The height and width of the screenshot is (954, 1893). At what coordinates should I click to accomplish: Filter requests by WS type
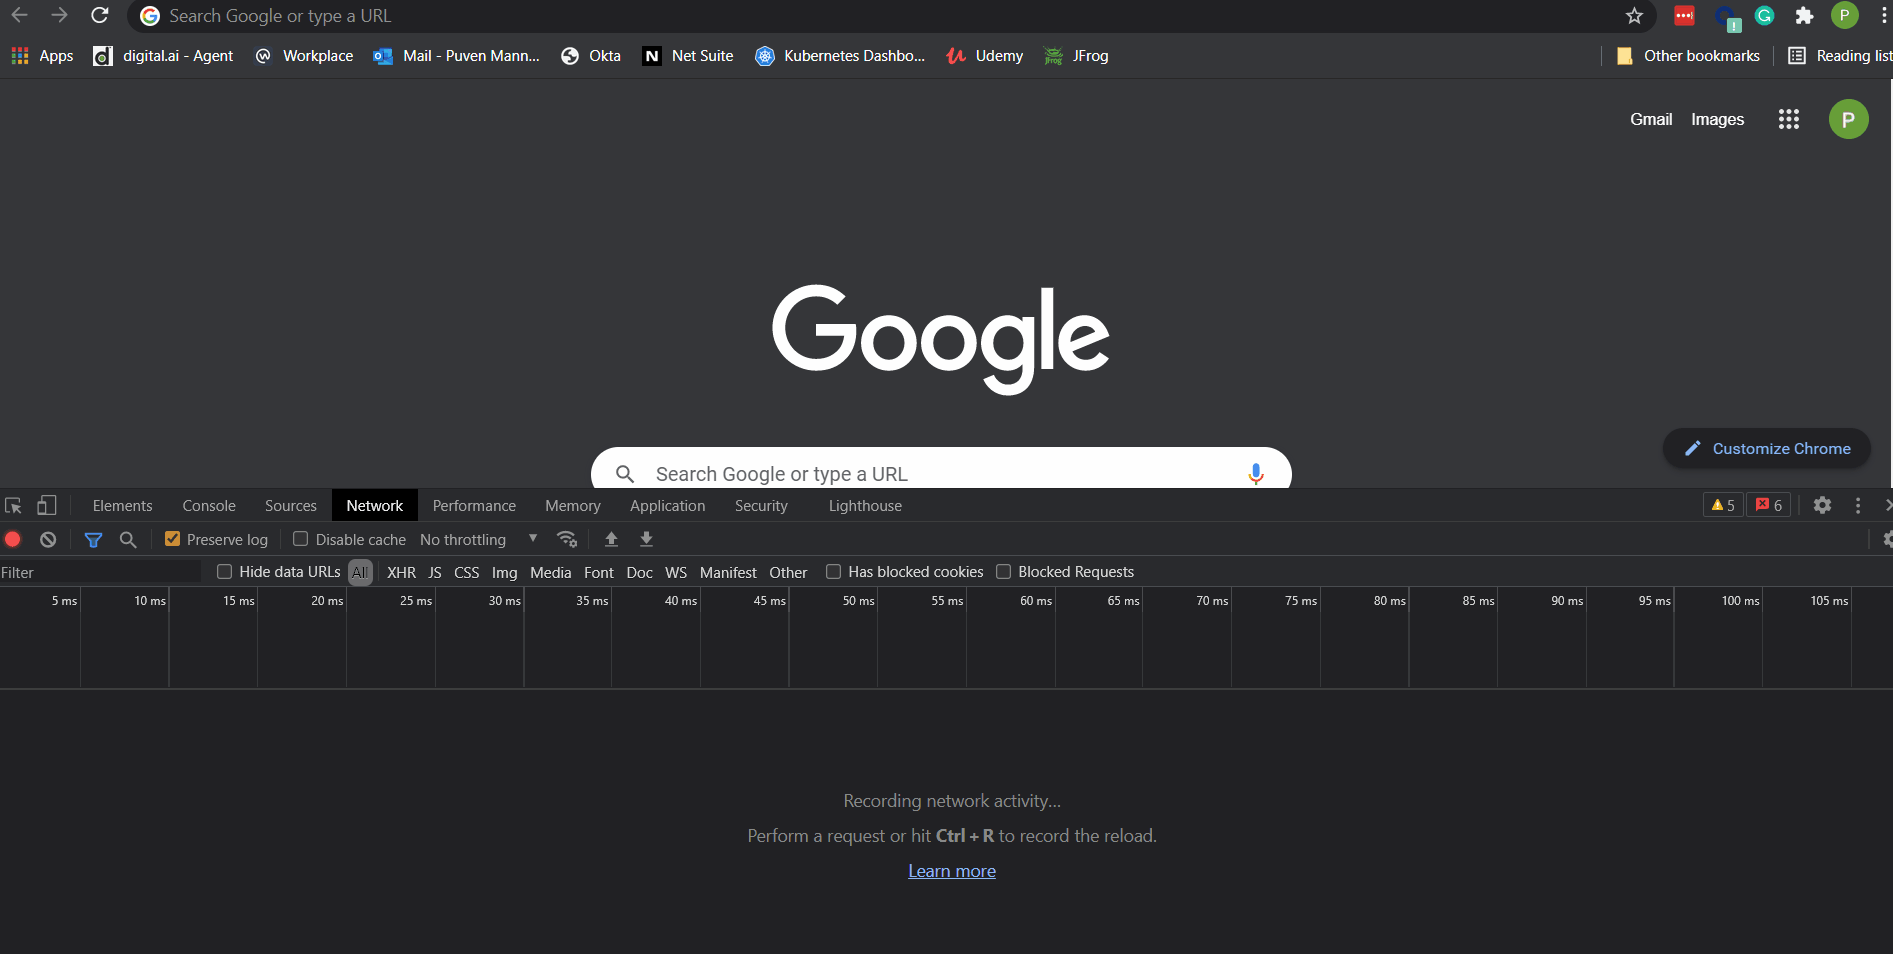676,572
